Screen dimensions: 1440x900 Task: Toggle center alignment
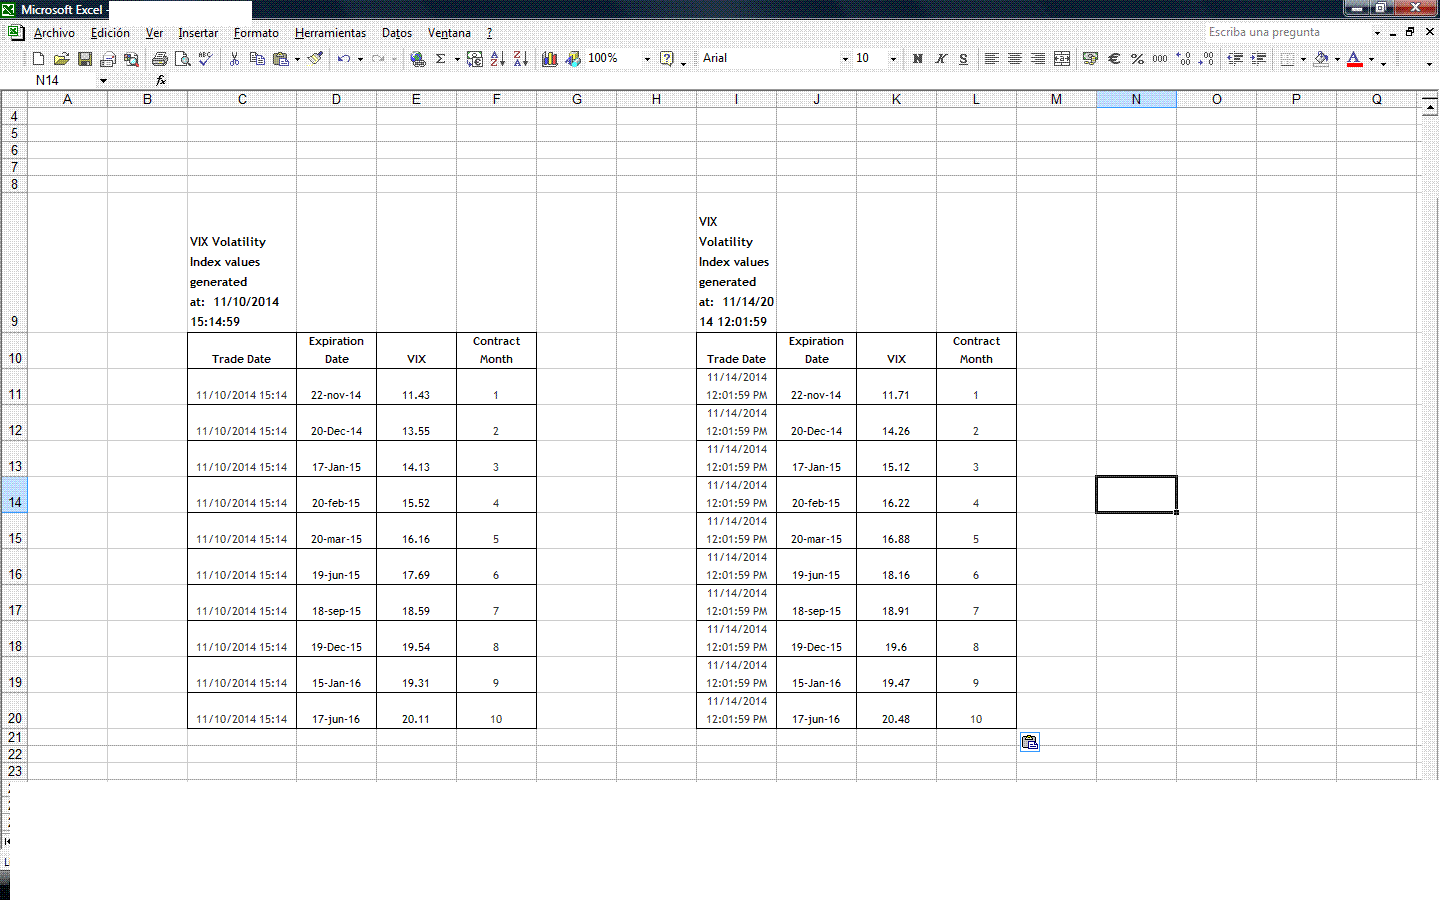click(1015, 59)
